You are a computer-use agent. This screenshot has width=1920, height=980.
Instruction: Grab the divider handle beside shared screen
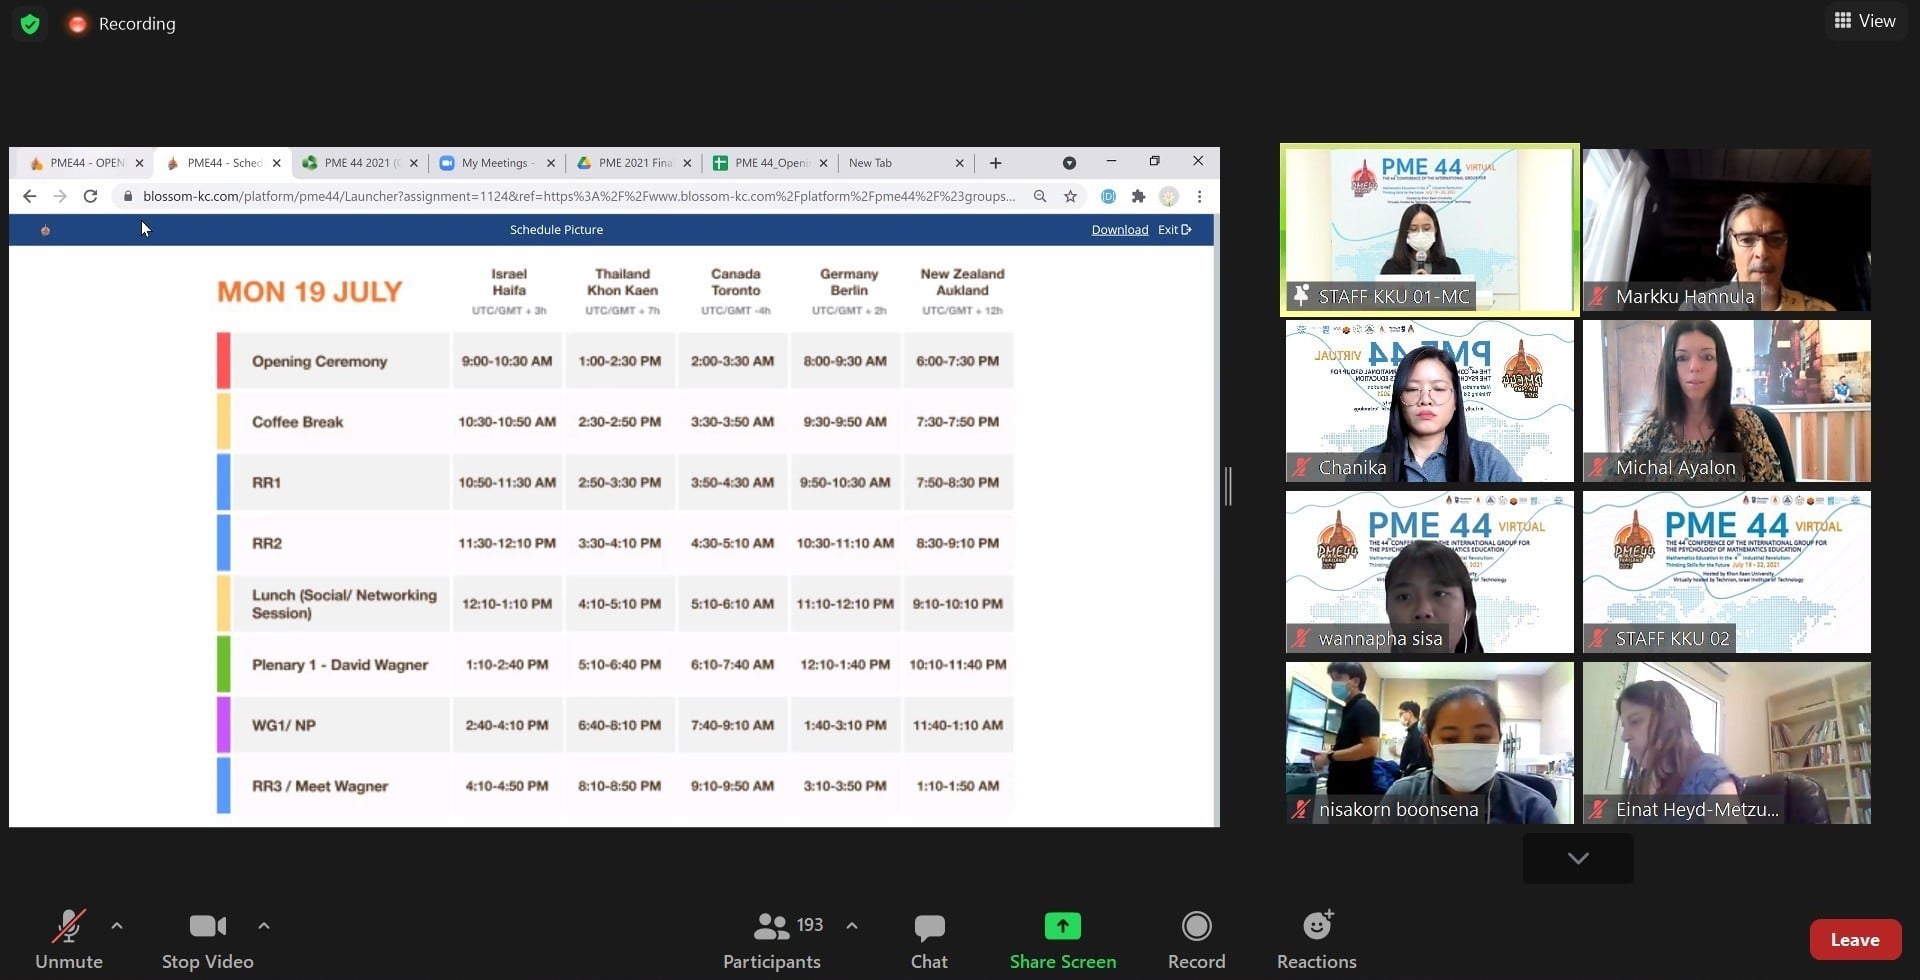click(1228, 486)
